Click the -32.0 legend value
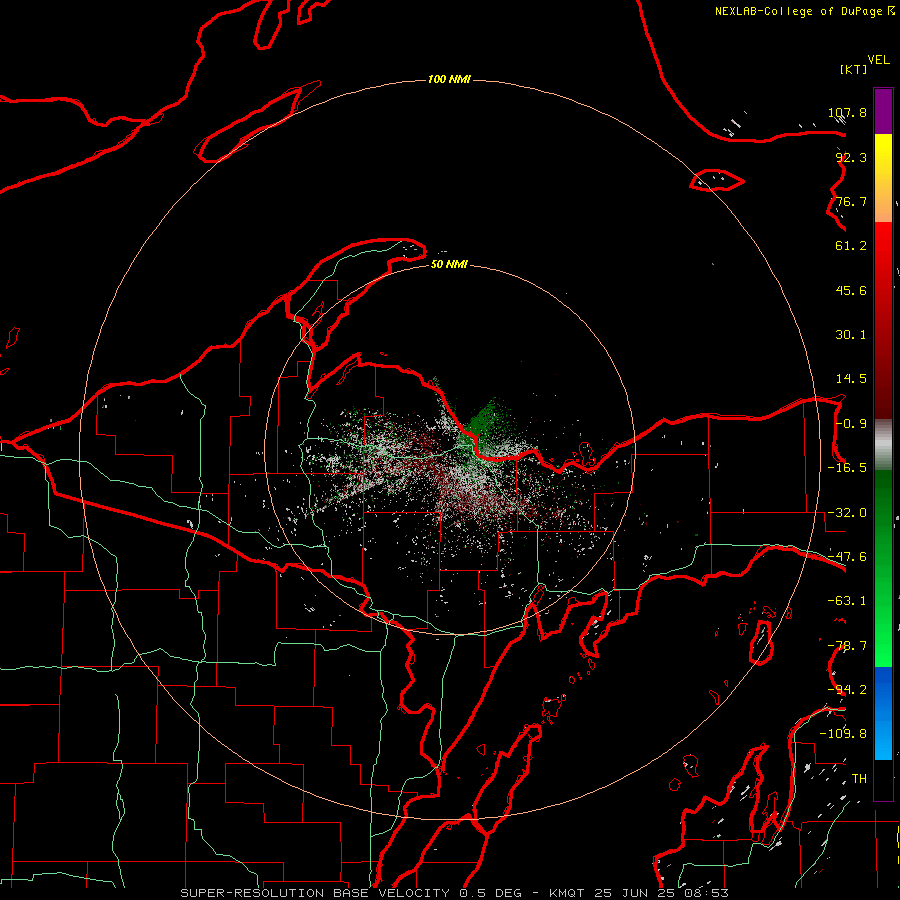The width and height of the screenshot is (900, 900). [x=847, y=513]
